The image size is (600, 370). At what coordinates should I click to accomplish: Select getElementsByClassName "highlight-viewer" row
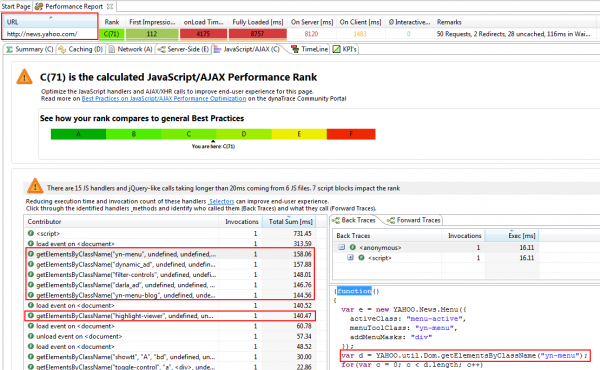170,316
